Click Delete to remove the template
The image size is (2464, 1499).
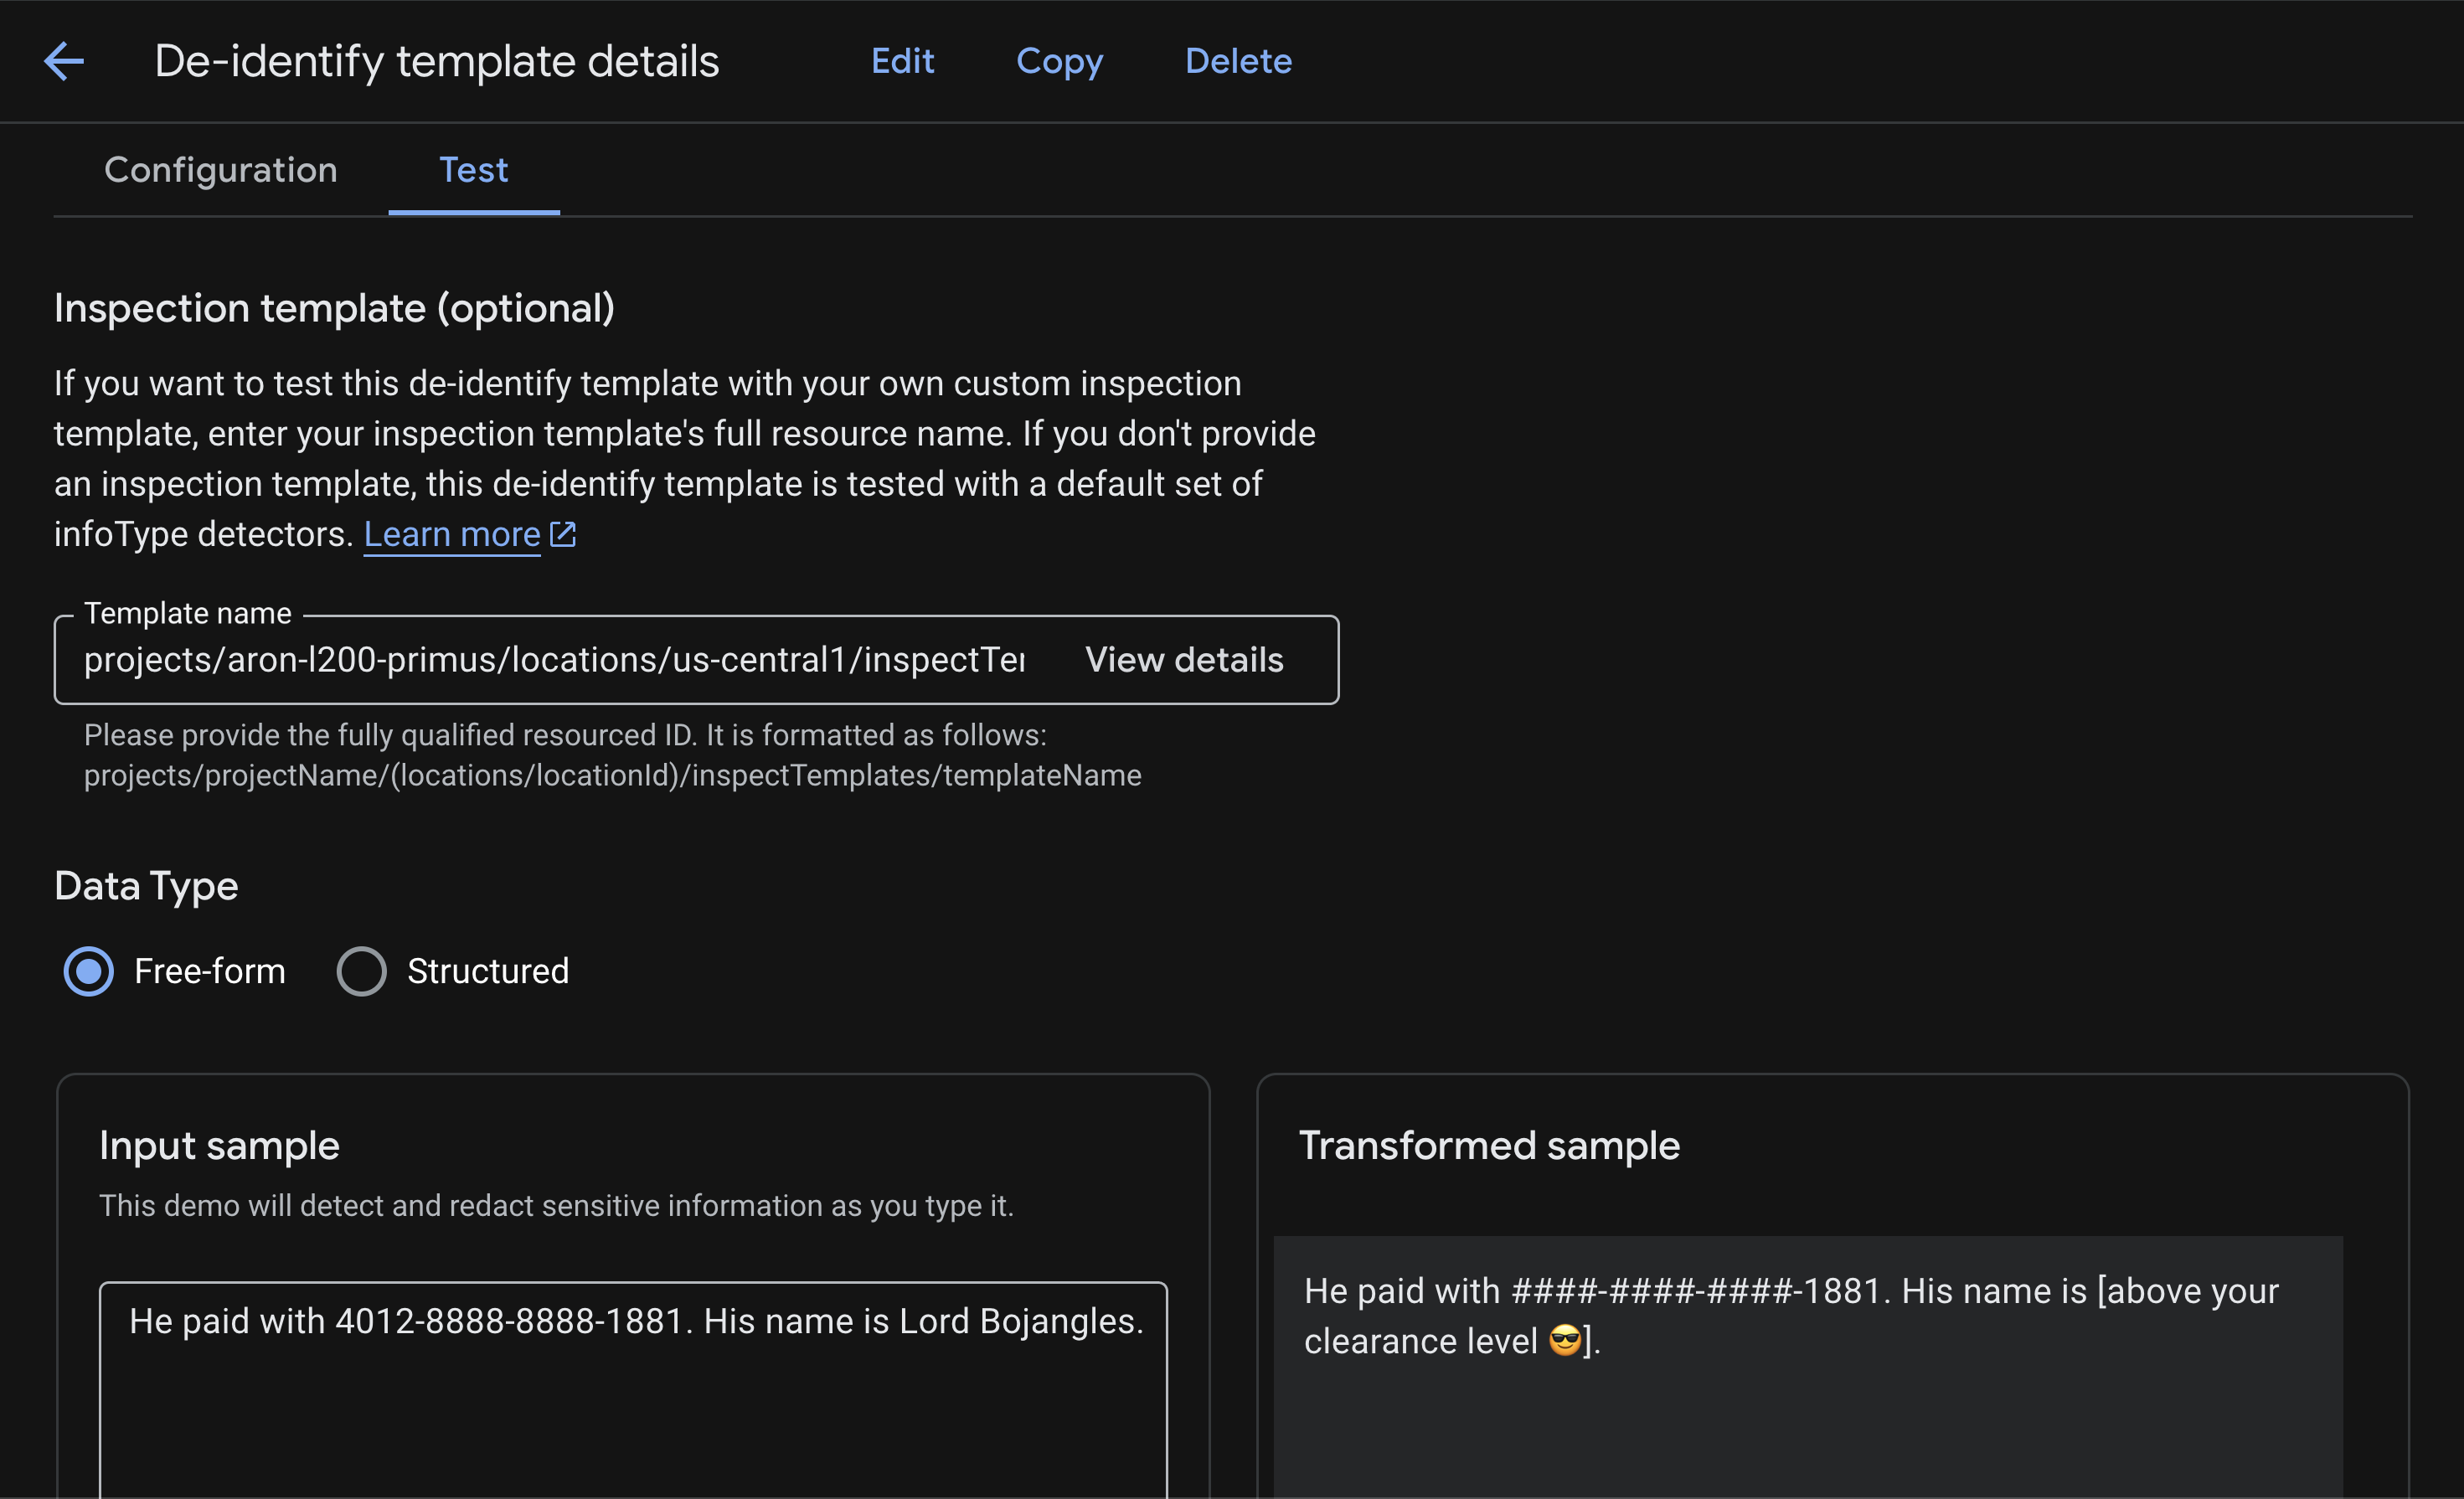click(1238, 61)
